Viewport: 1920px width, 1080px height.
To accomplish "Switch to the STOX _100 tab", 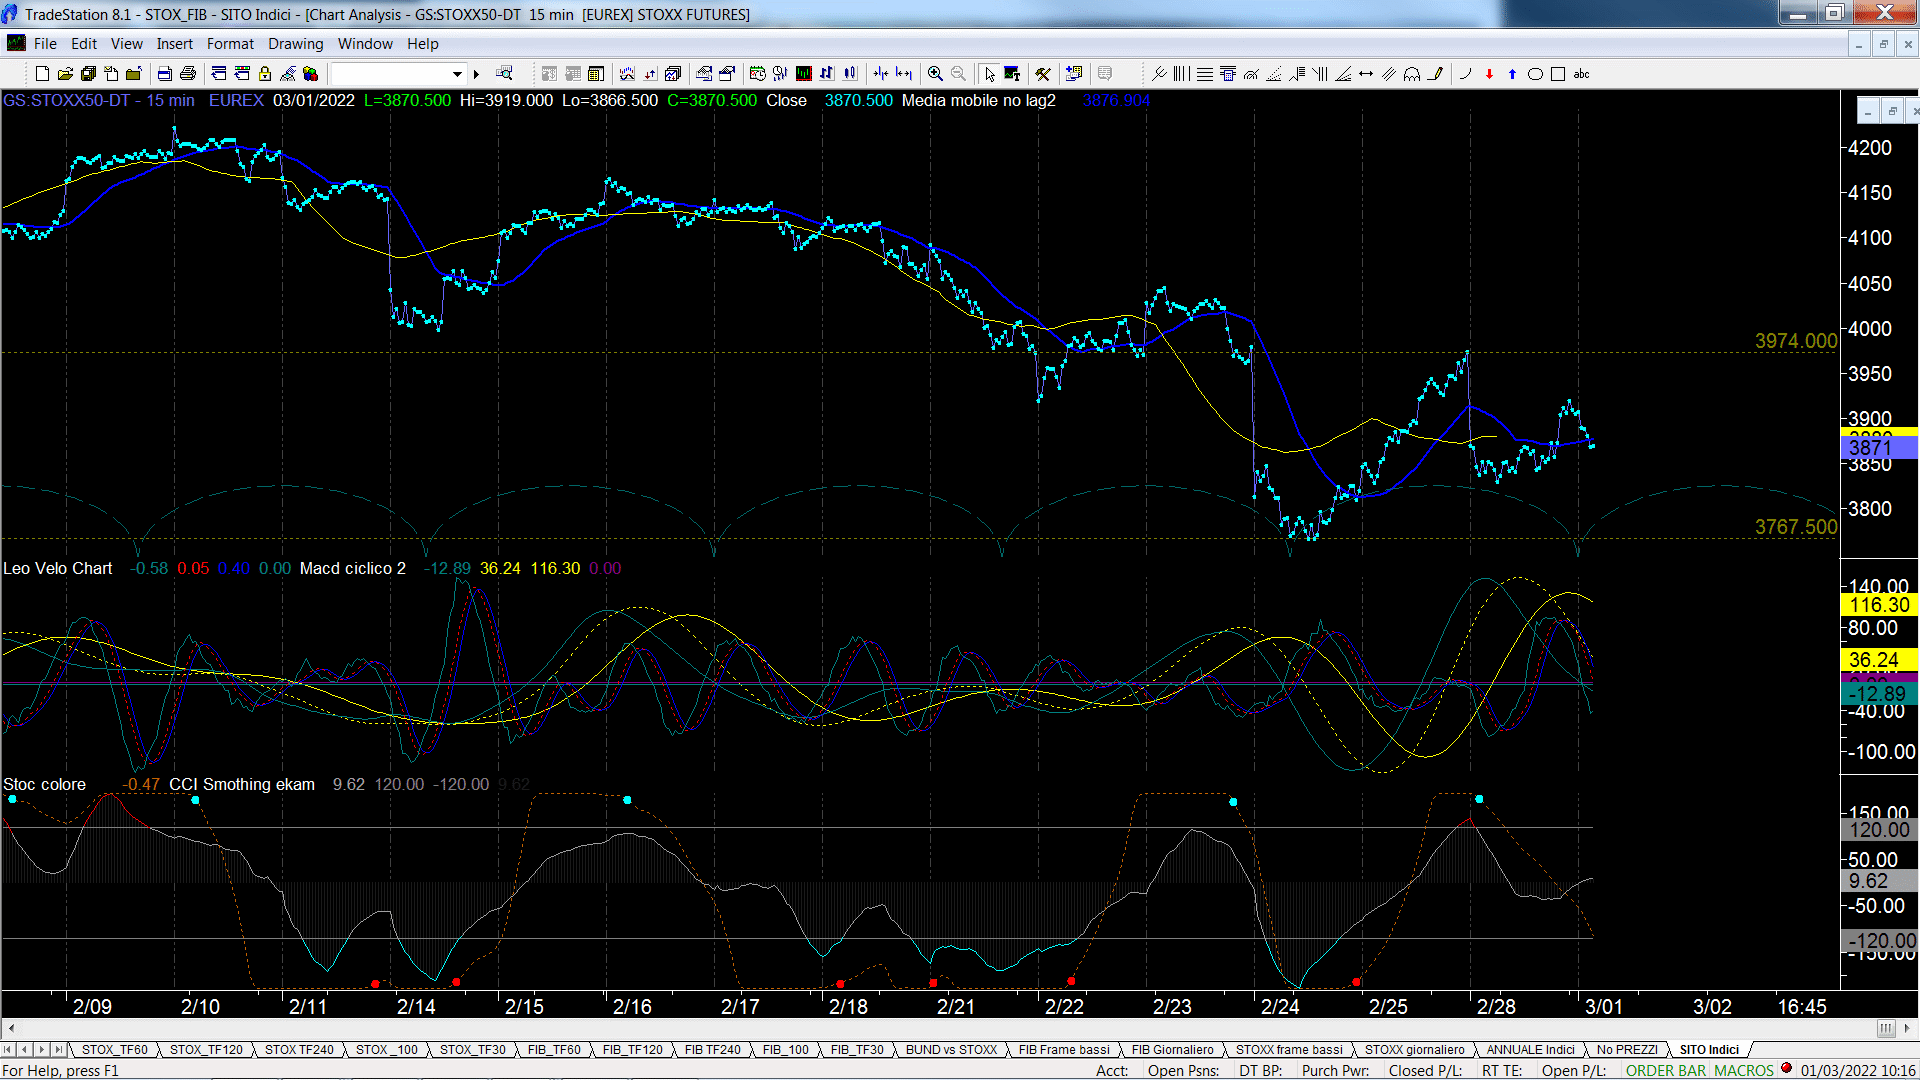I will [x=386, y=1049].
